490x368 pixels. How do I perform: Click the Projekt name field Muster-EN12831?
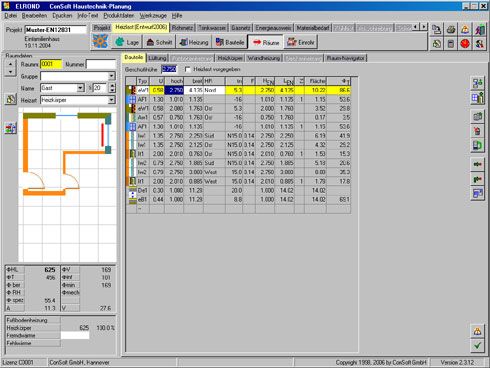pyautogui.click(x=55, y=30)
